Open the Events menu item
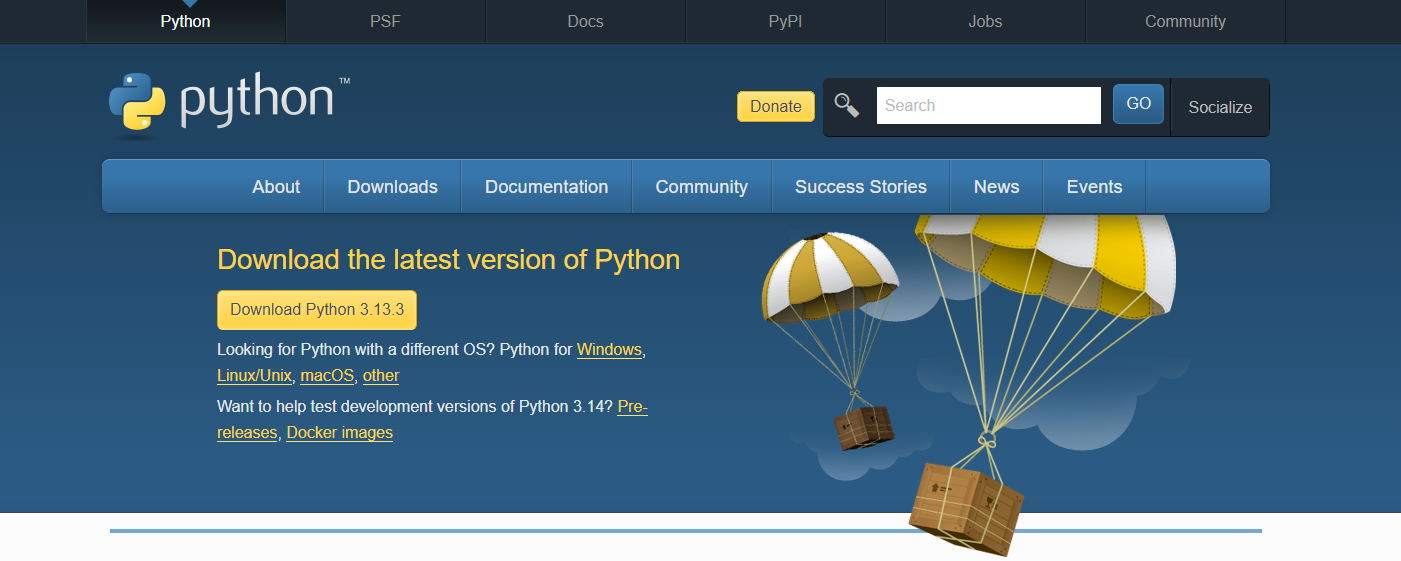This screenshot has width=1401, height=561. [x=1094, y=187]
